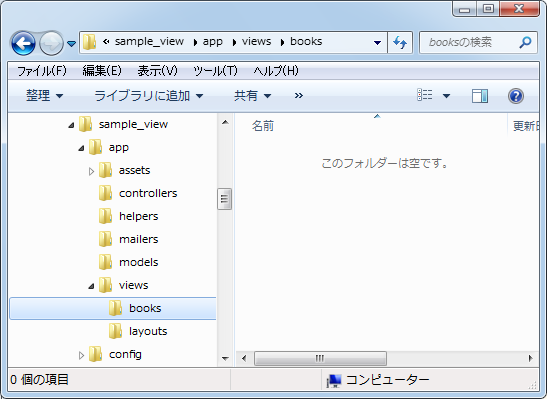Open recent pages dropdown beside navigation arrows
The height and width of the screenshot is (399, 547).
[71, 44]
